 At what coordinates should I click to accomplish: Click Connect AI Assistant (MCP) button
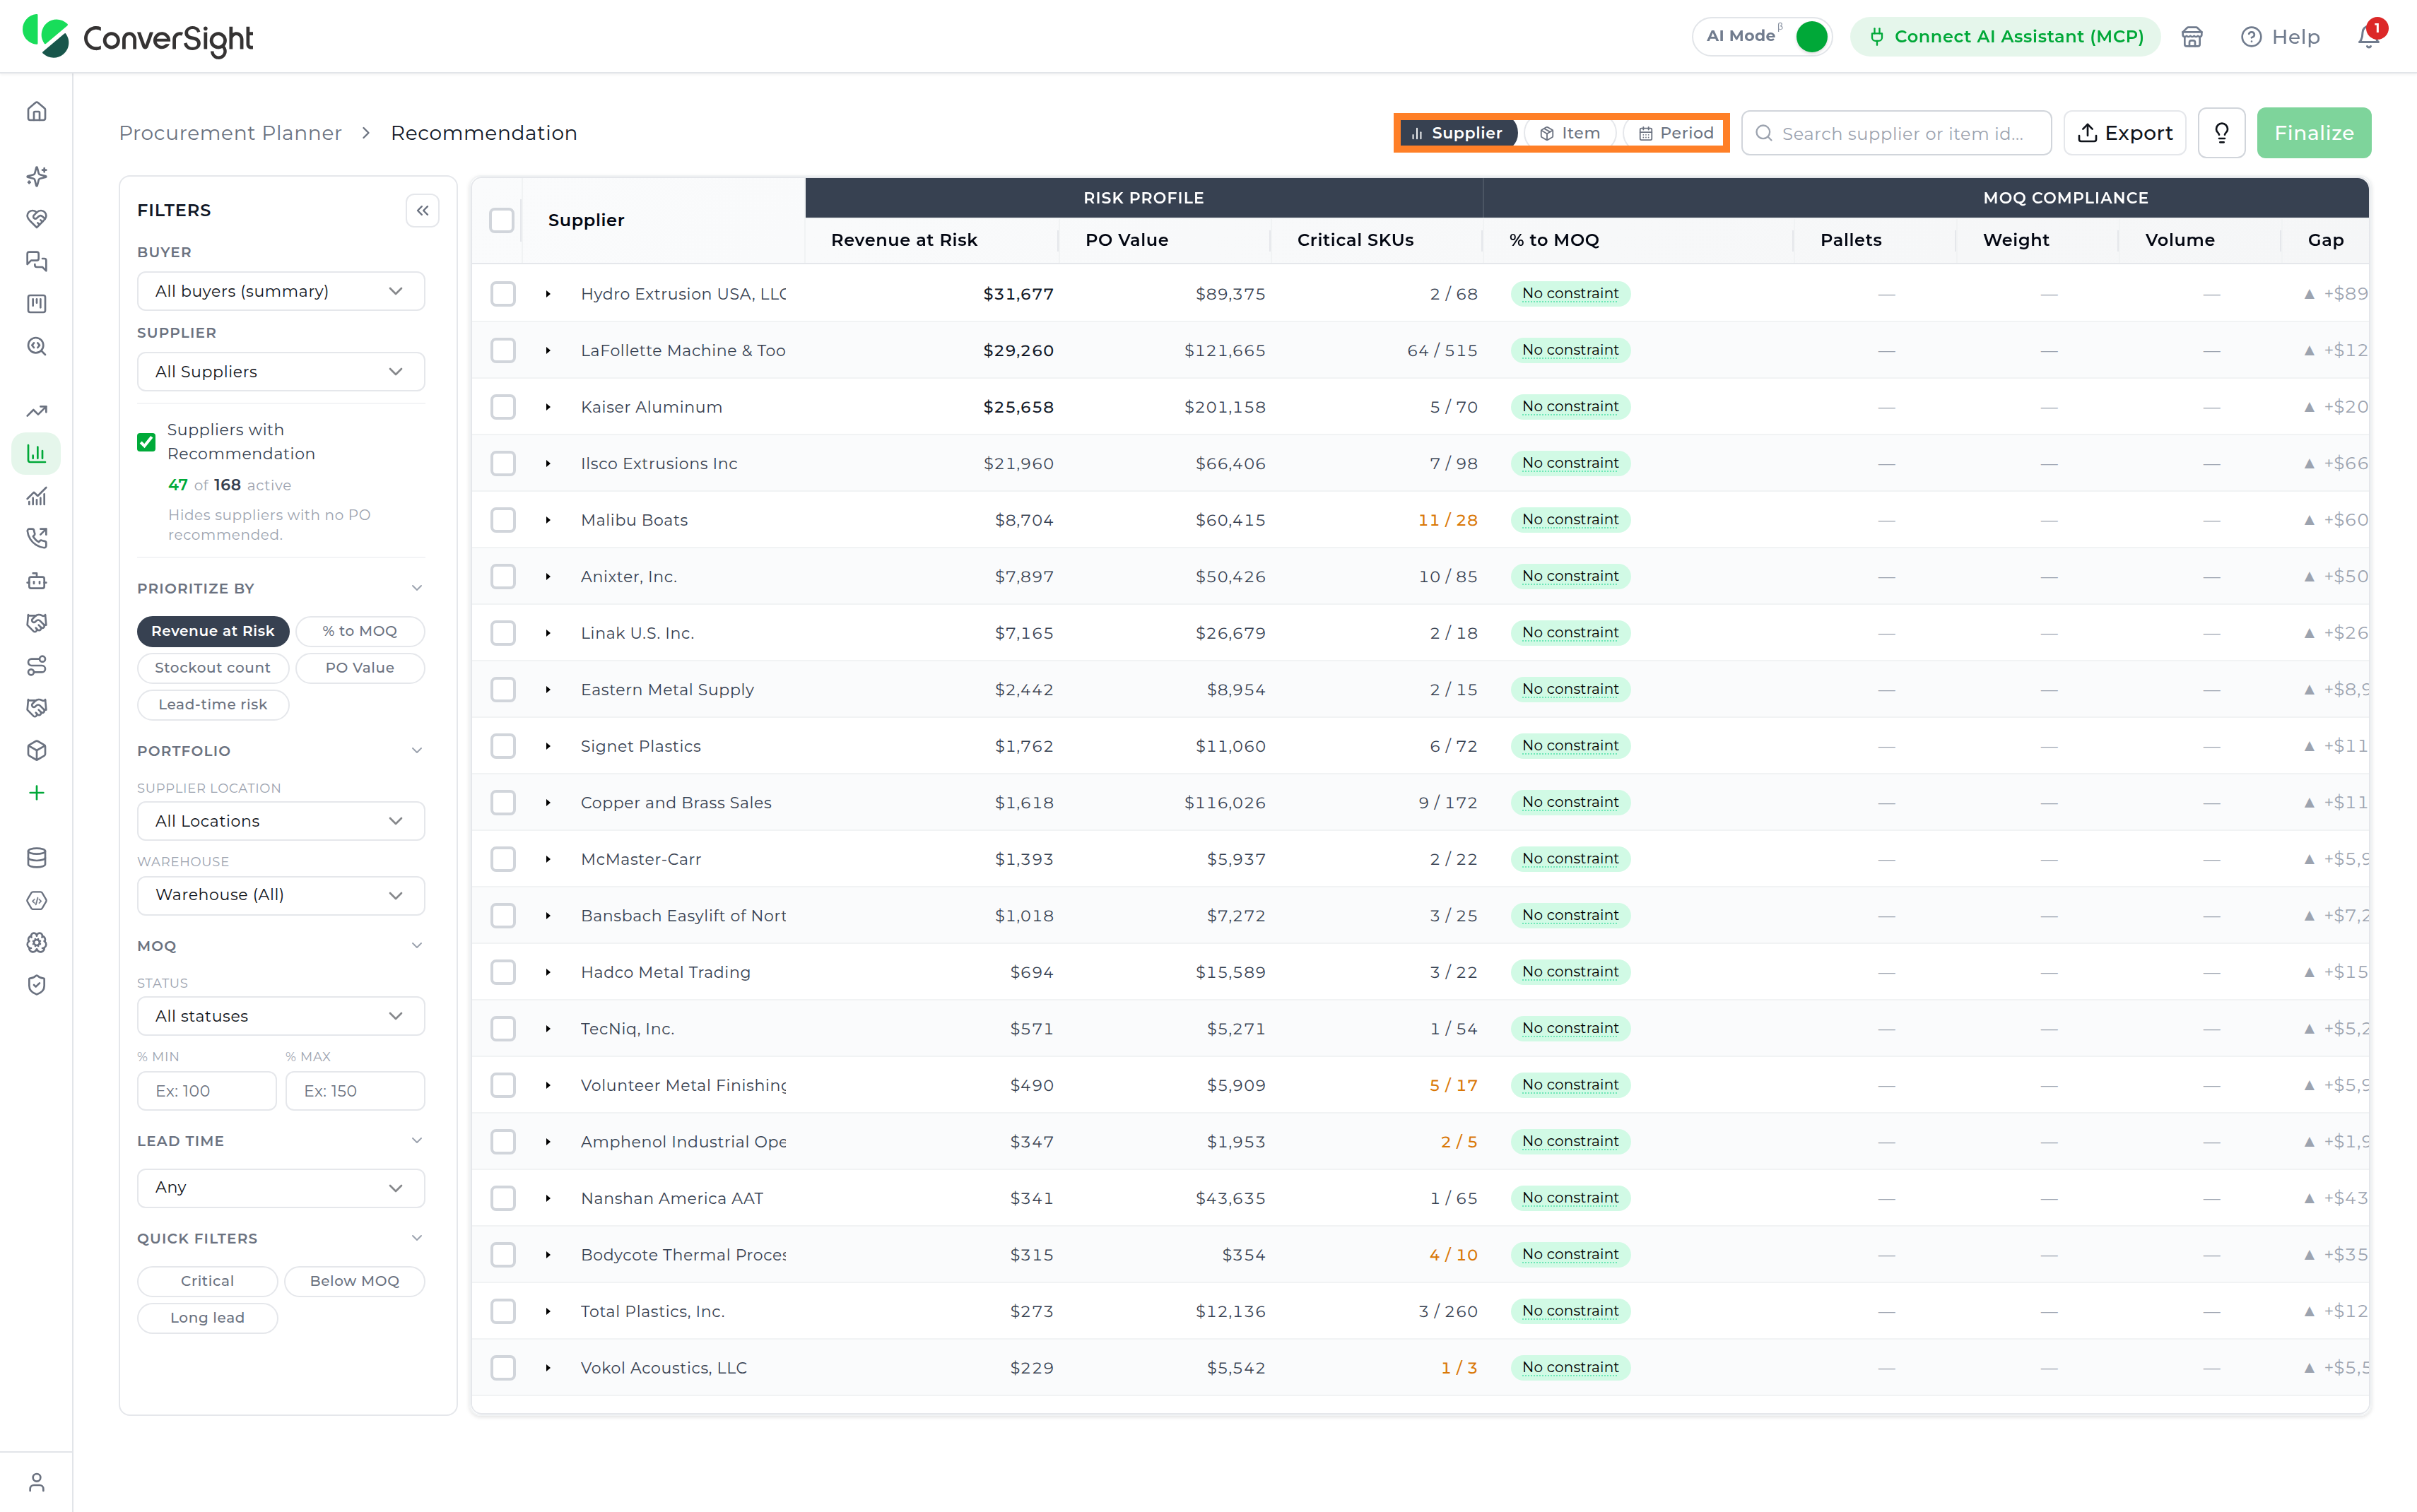[2005, 36]
